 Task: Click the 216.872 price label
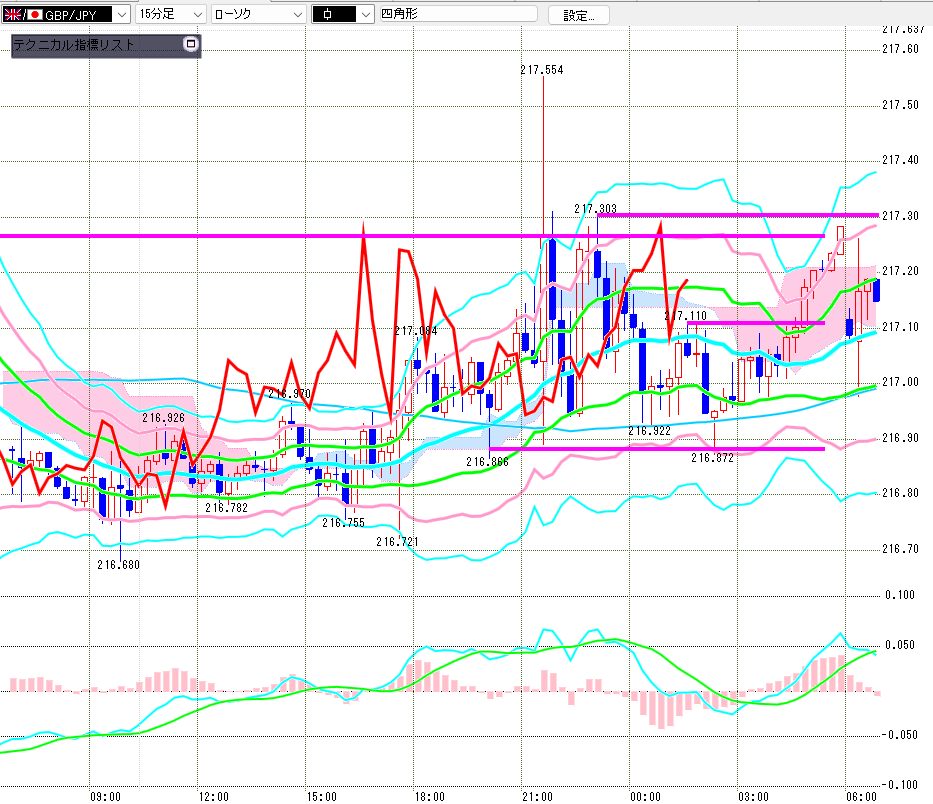pos(712,457)
